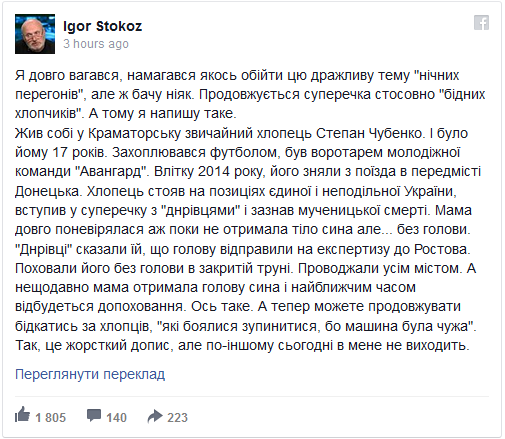Click the line starting 'Поховали його без голови'
Screen dimensions: 505x439
[x=245, y=268]
